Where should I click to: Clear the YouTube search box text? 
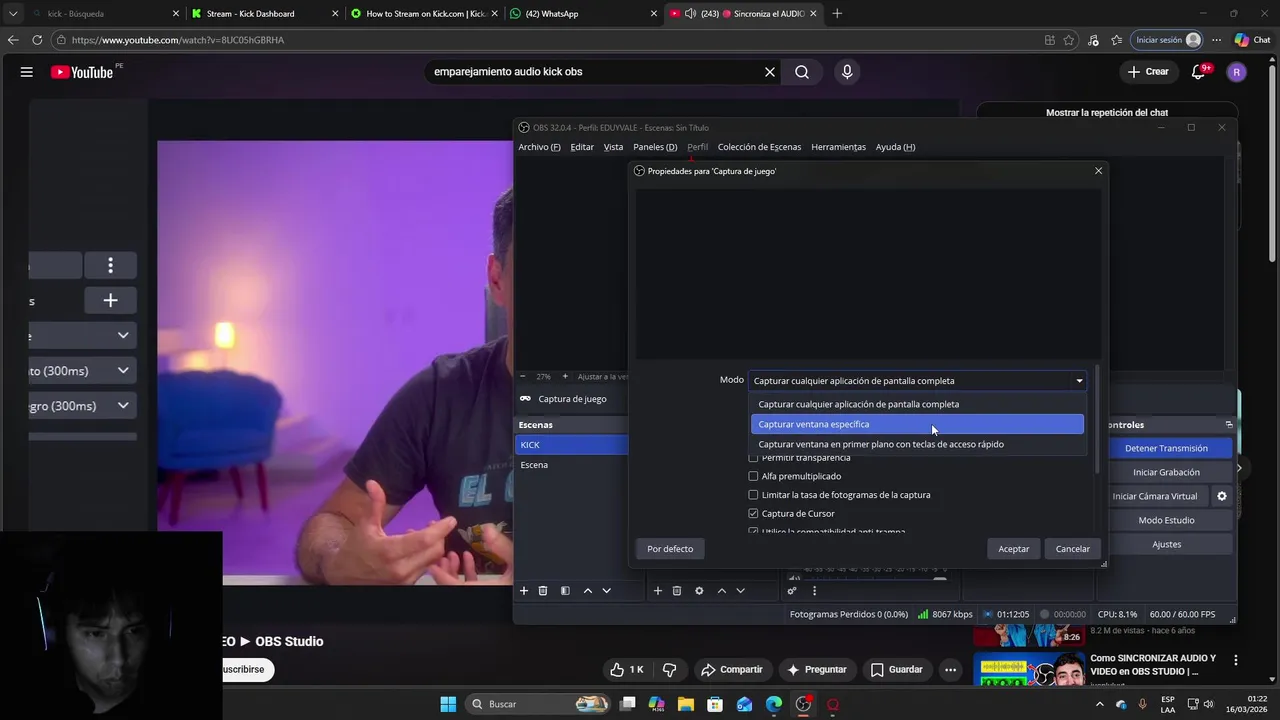click(770, 72)
